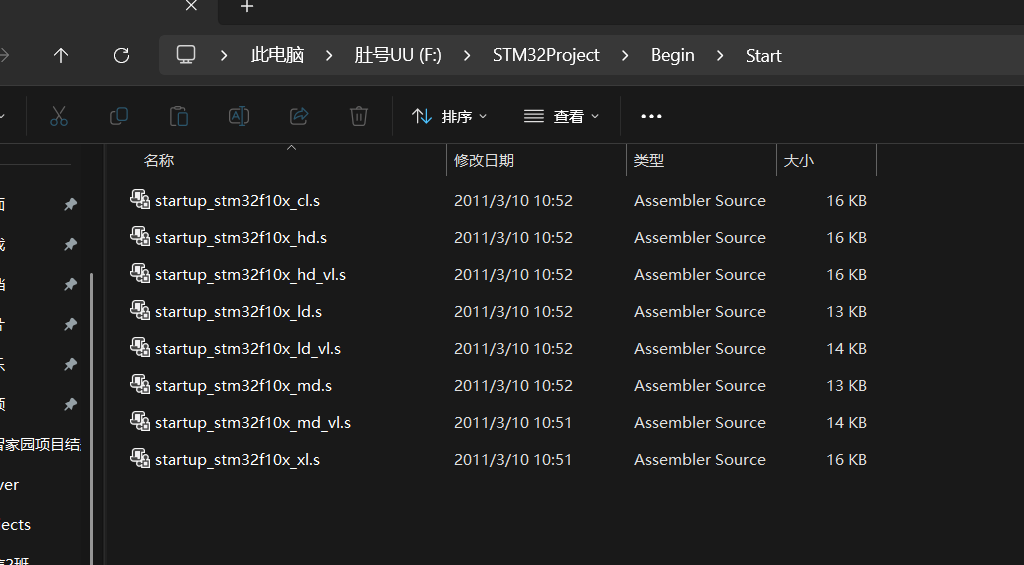Open the 排序 sort dropdown

[x=449, y=116]
